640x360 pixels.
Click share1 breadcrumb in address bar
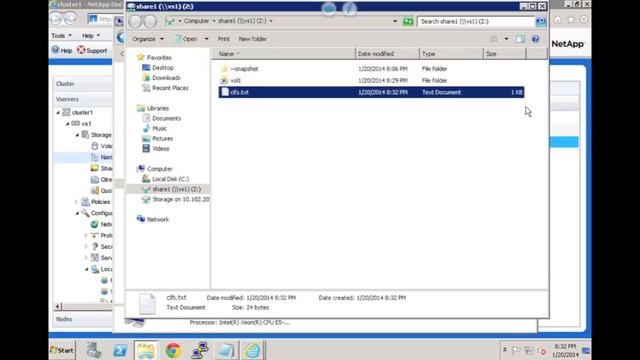[243, 21]
